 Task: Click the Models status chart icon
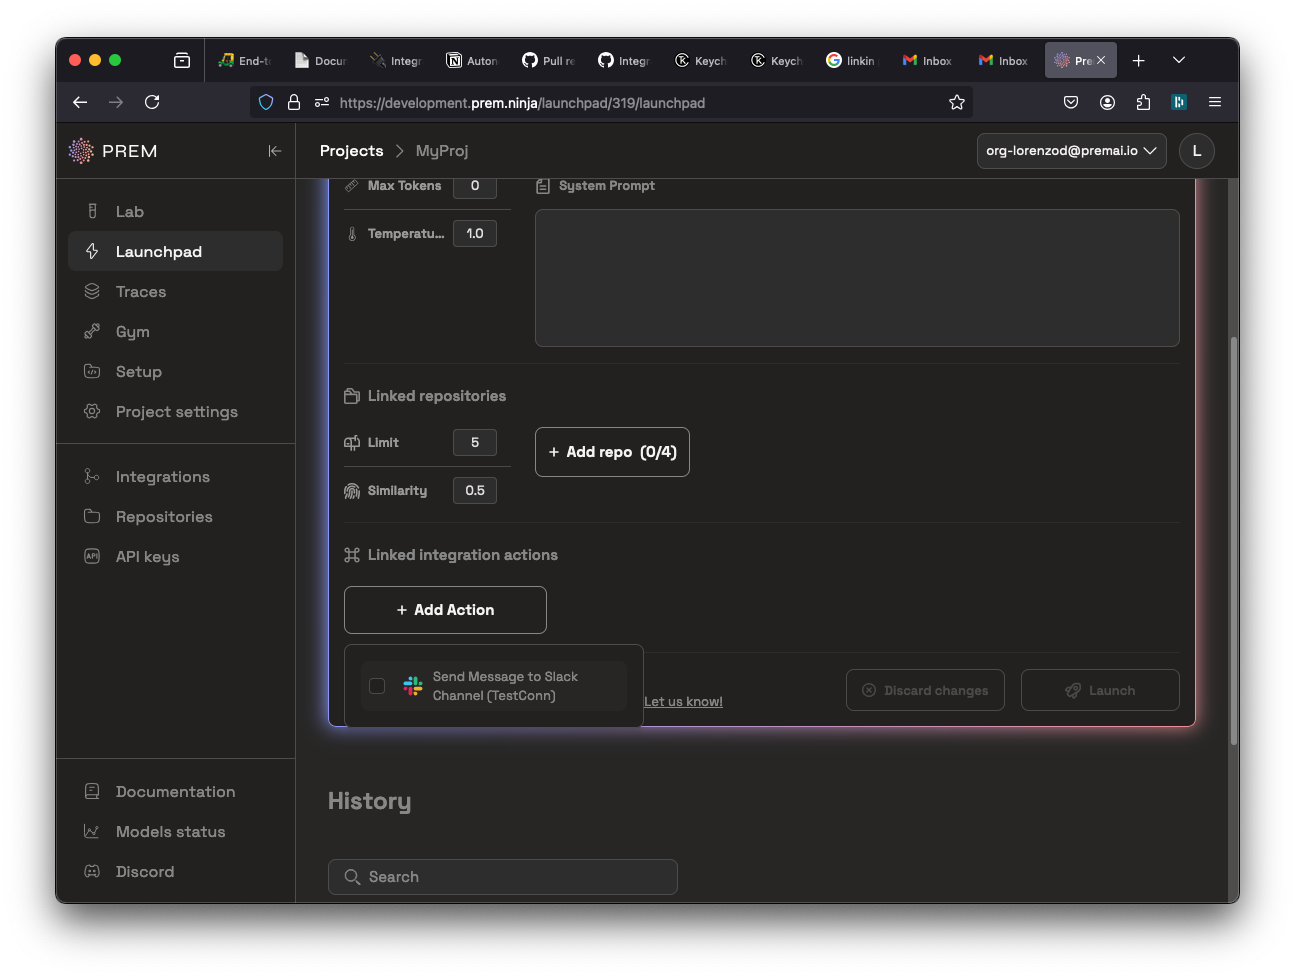click(92, 831)
